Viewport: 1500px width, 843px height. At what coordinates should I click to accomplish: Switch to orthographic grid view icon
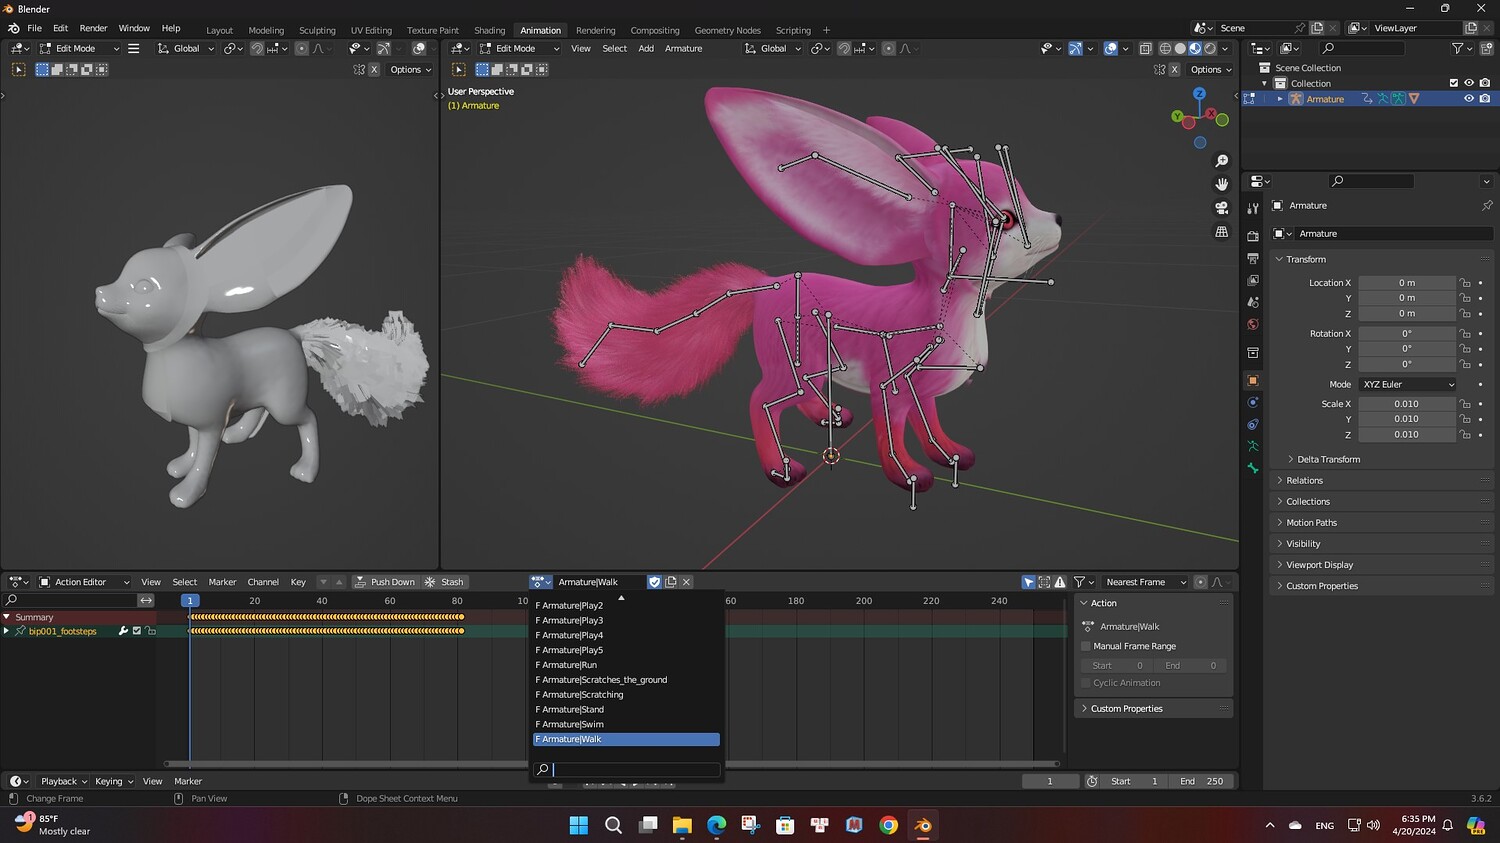[x=1221, y=232]
